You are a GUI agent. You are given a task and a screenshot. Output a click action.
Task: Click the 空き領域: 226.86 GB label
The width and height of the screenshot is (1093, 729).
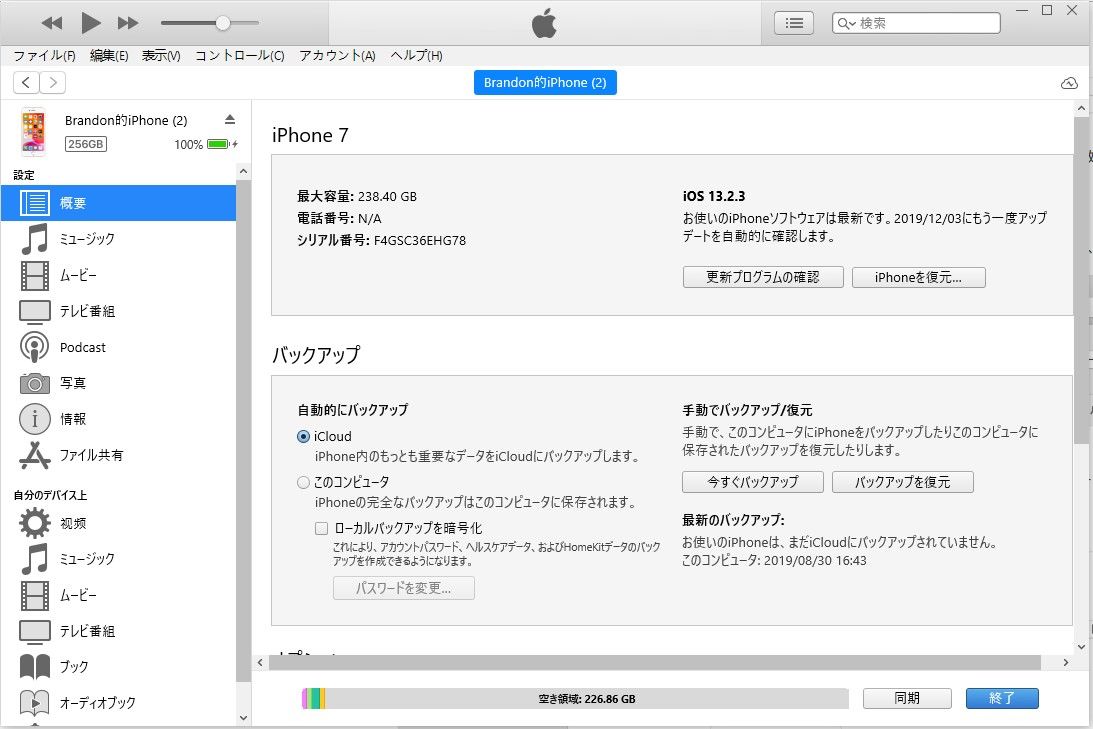pyautogui.click(x=587, y=699)
